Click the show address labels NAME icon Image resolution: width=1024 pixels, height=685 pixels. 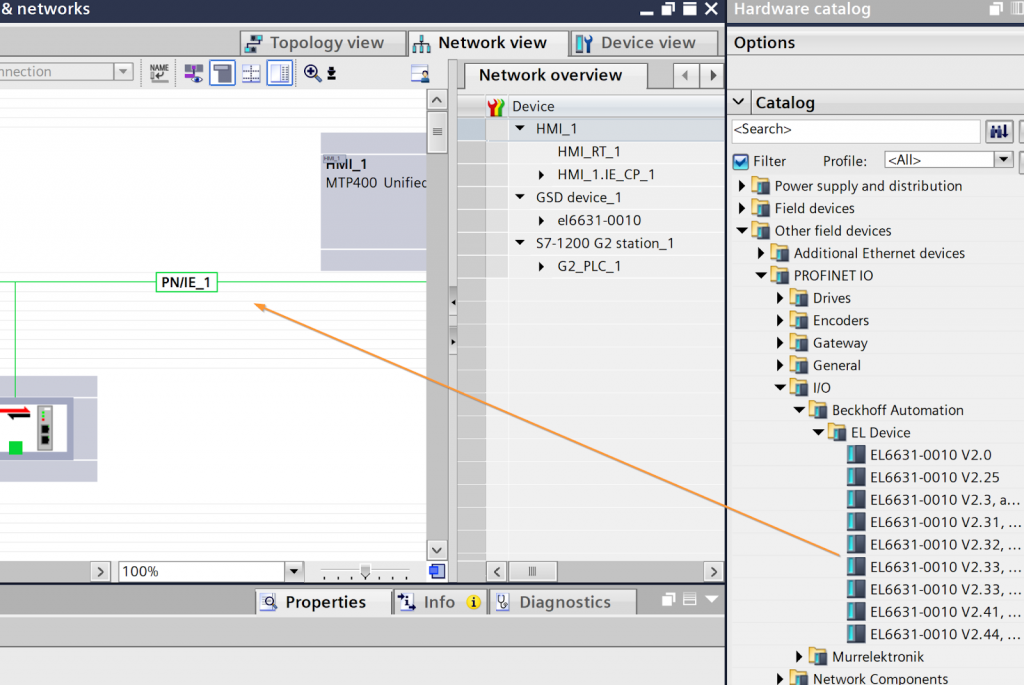pyautogui.click(x=159, y=73)
